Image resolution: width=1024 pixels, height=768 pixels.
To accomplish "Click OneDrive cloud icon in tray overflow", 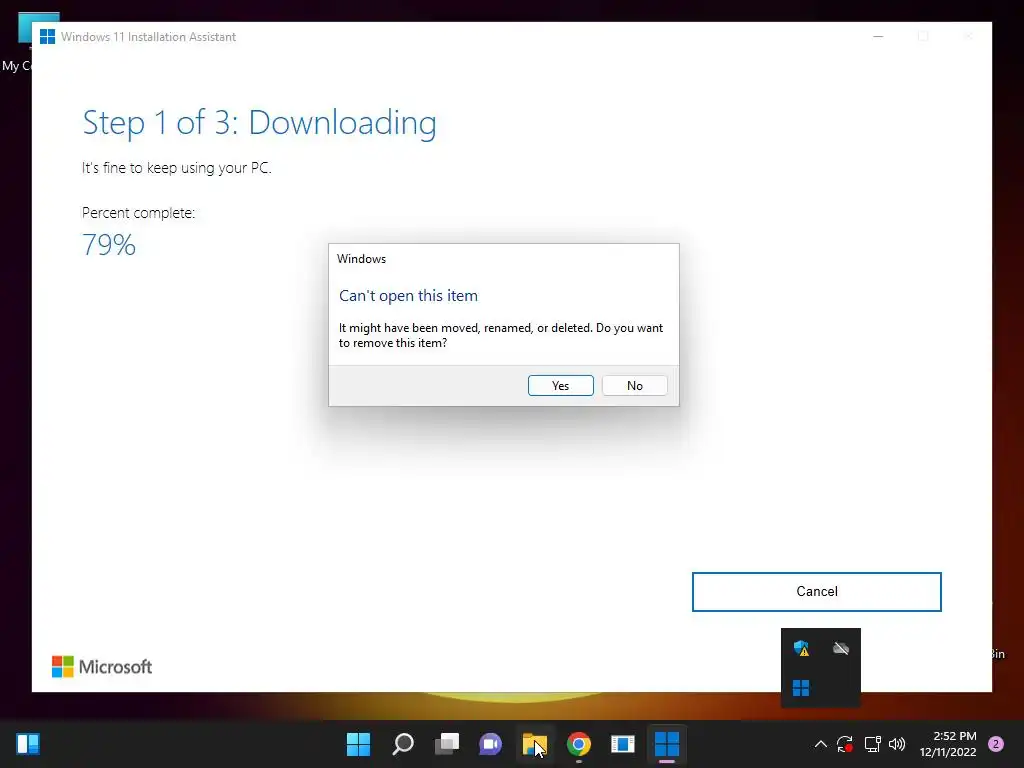I will pos(841,648).
